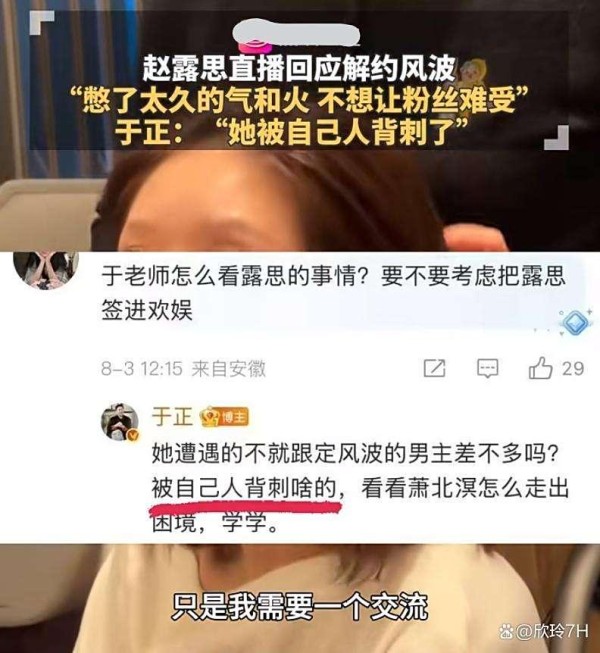Open the commenter's profile avatar
This screenshot has height=653, width=600.
46,269
